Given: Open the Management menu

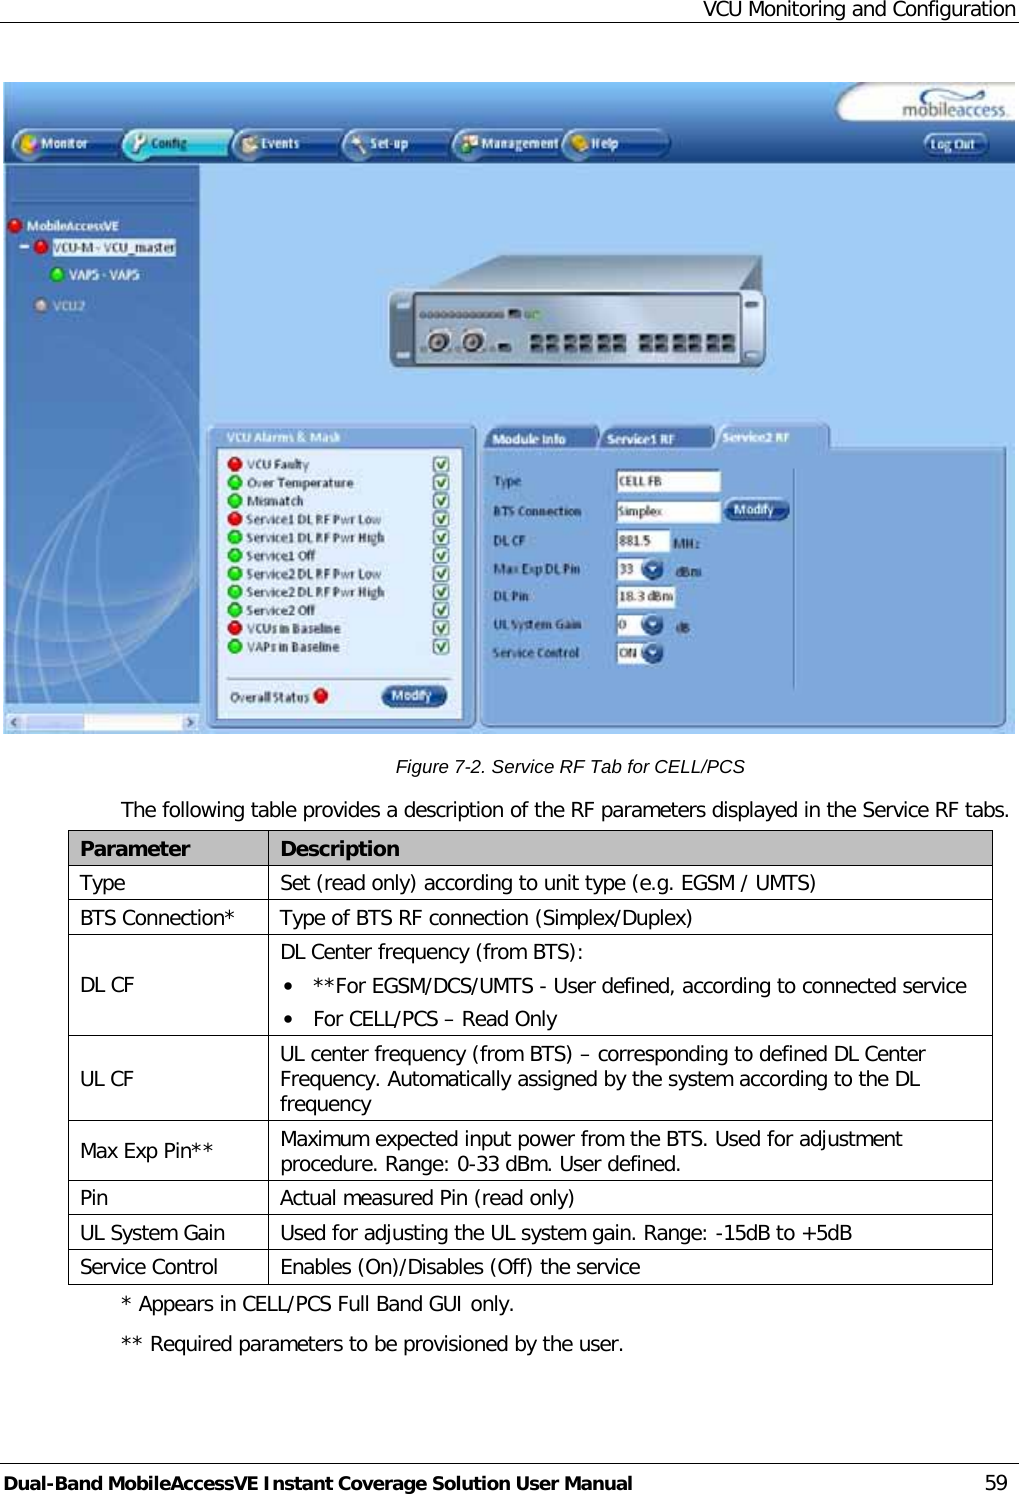Looking at the screenshot, I should point(507,144).
